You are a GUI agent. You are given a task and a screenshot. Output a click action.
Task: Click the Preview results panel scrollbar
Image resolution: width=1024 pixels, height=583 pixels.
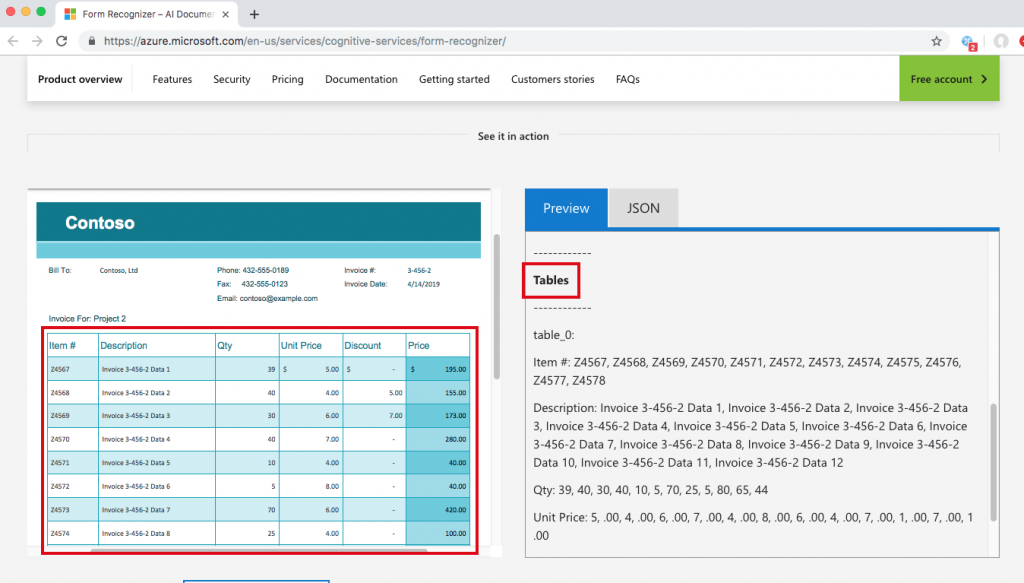point(994,462)
